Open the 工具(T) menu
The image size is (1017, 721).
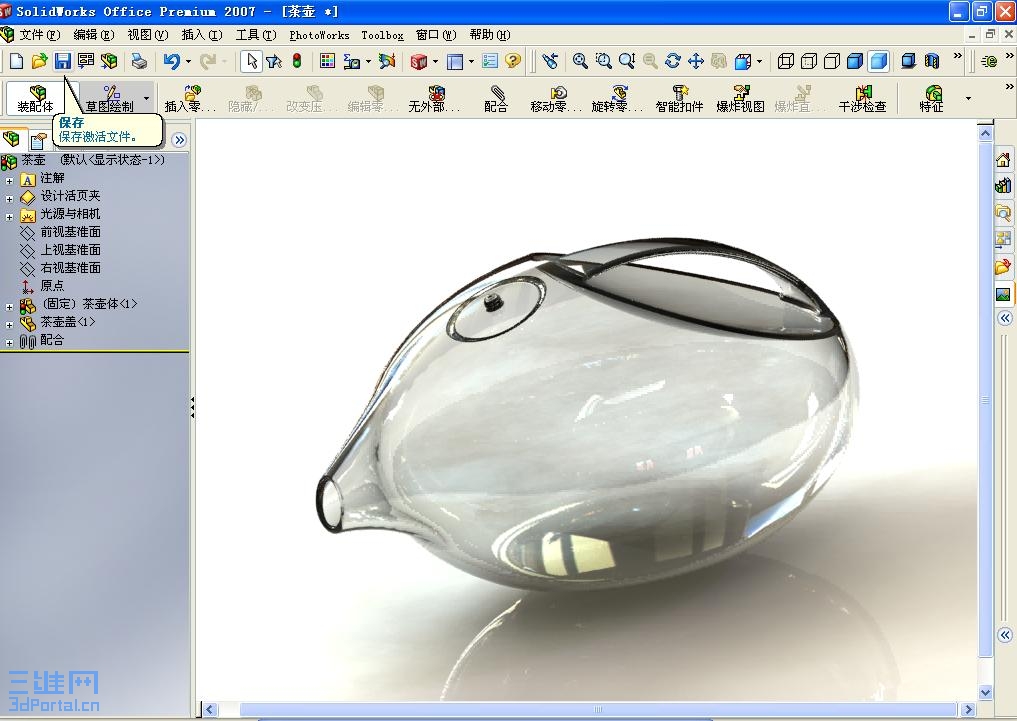pyautogui.click(x=256, y=35)
